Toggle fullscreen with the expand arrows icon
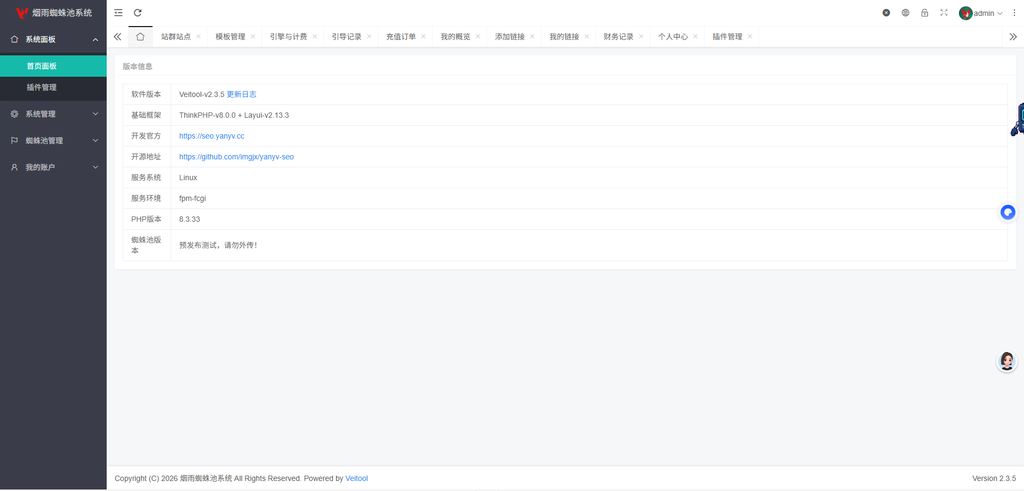The height and width of the screenshot is (491, 1024). [944, 12]
